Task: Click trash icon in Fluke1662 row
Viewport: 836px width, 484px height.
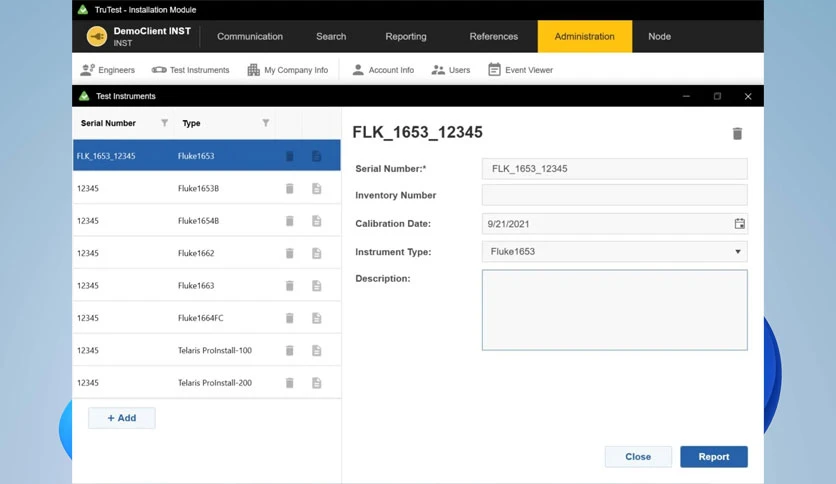Action: tap(290, 253)
